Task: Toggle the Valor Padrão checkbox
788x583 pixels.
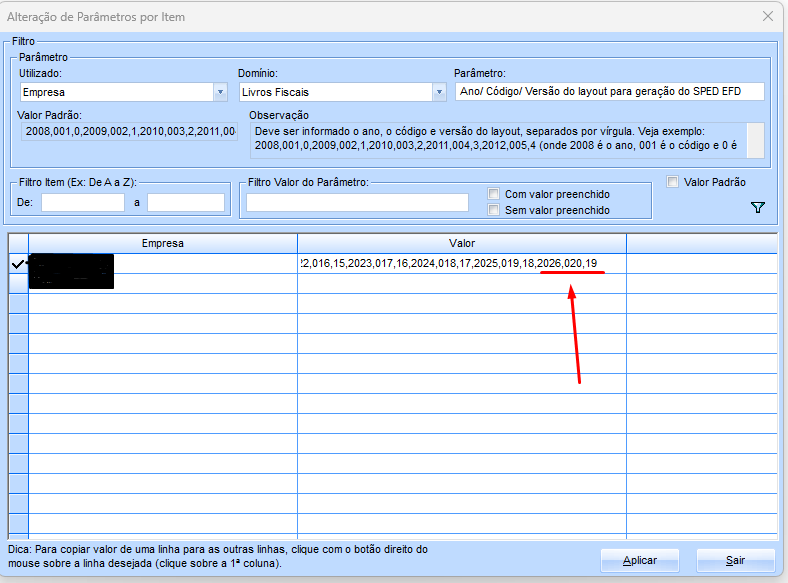Action: tap(673, 182)
